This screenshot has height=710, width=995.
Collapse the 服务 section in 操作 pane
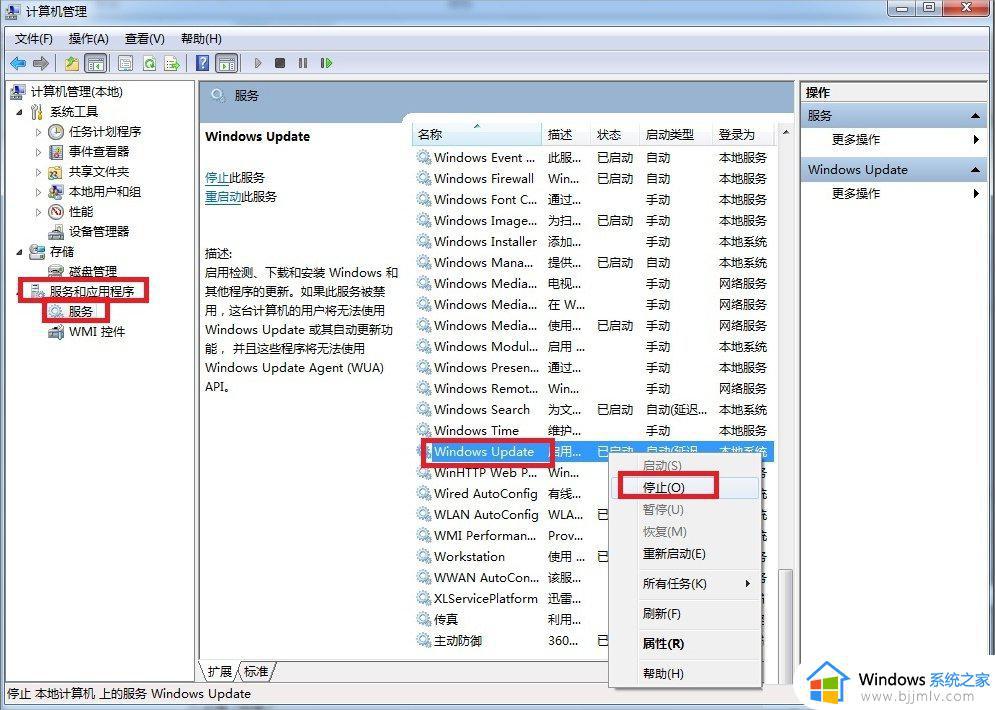[x=975, y=115]
